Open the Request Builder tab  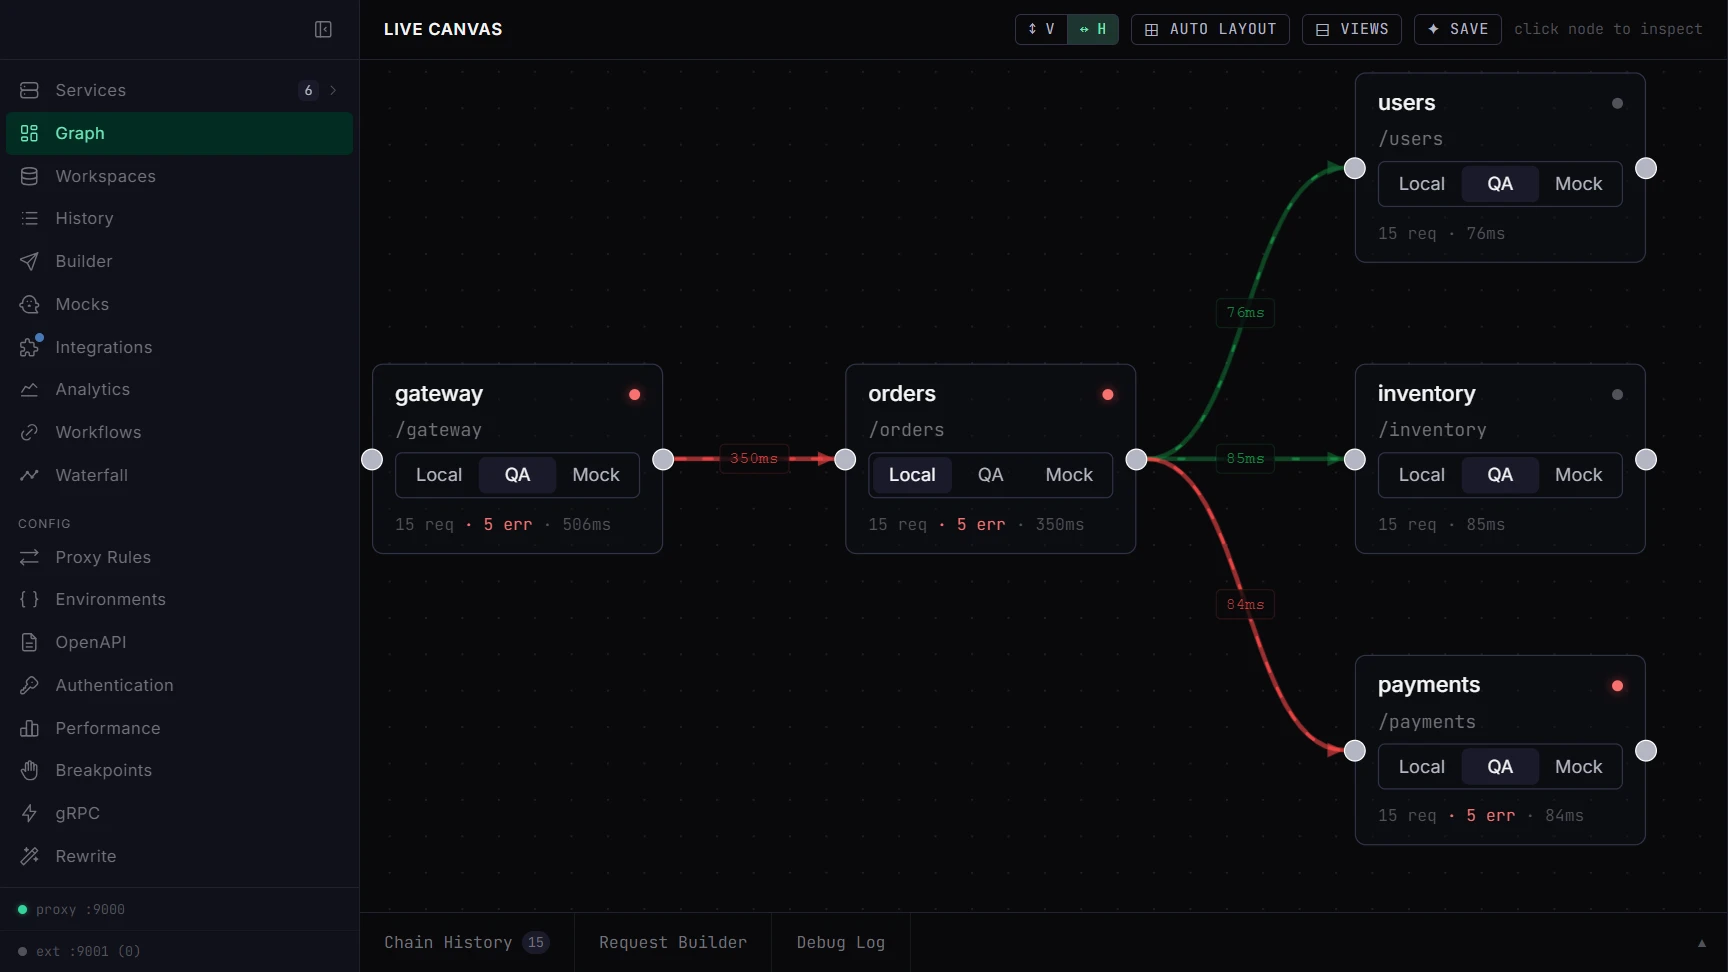coord(673,942)
